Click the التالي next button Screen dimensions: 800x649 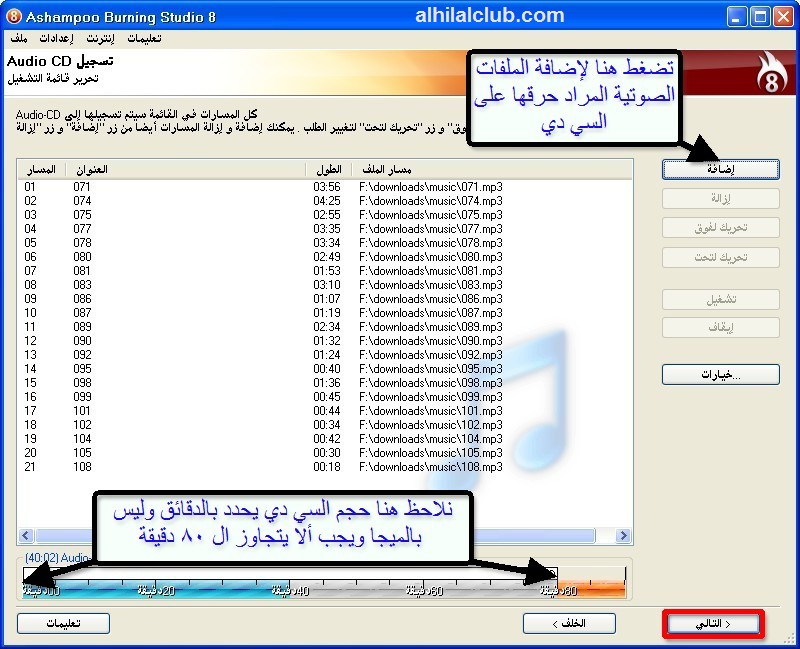(713, 624)
